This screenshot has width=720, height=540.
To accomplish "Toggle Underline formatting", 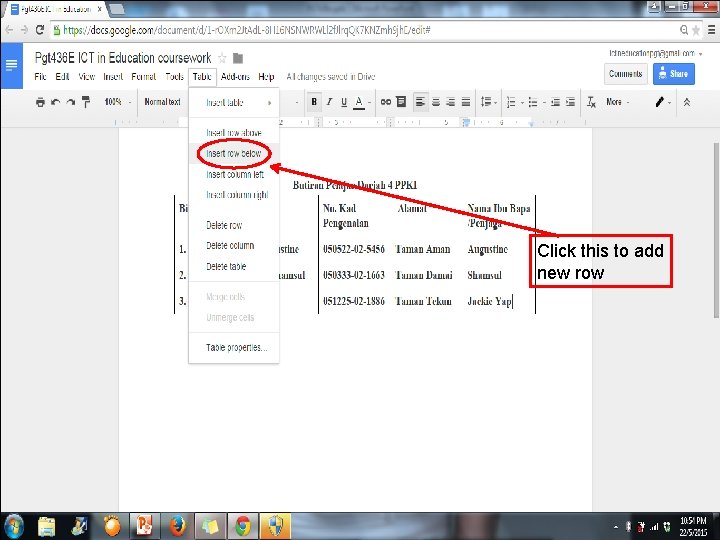I will (344, 102).
